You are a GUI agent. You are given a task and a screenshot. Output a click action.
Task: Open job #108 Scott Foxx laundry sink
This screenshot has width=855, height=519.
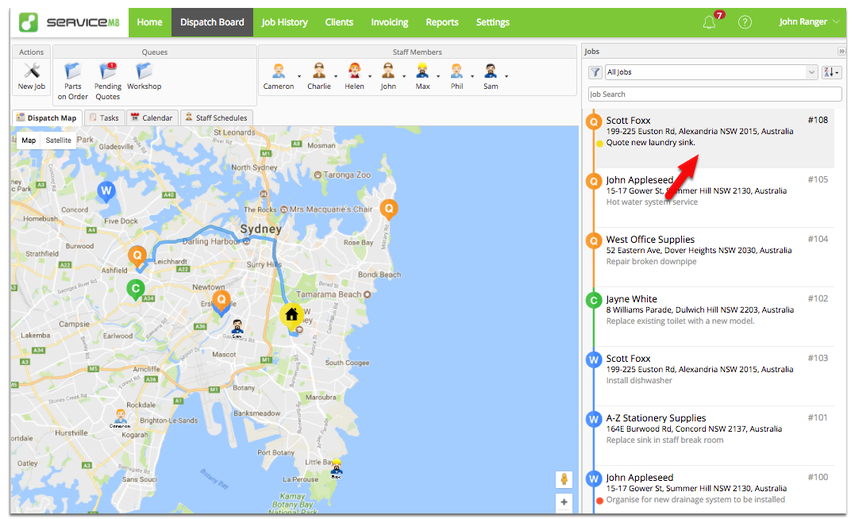click(714, 138)
